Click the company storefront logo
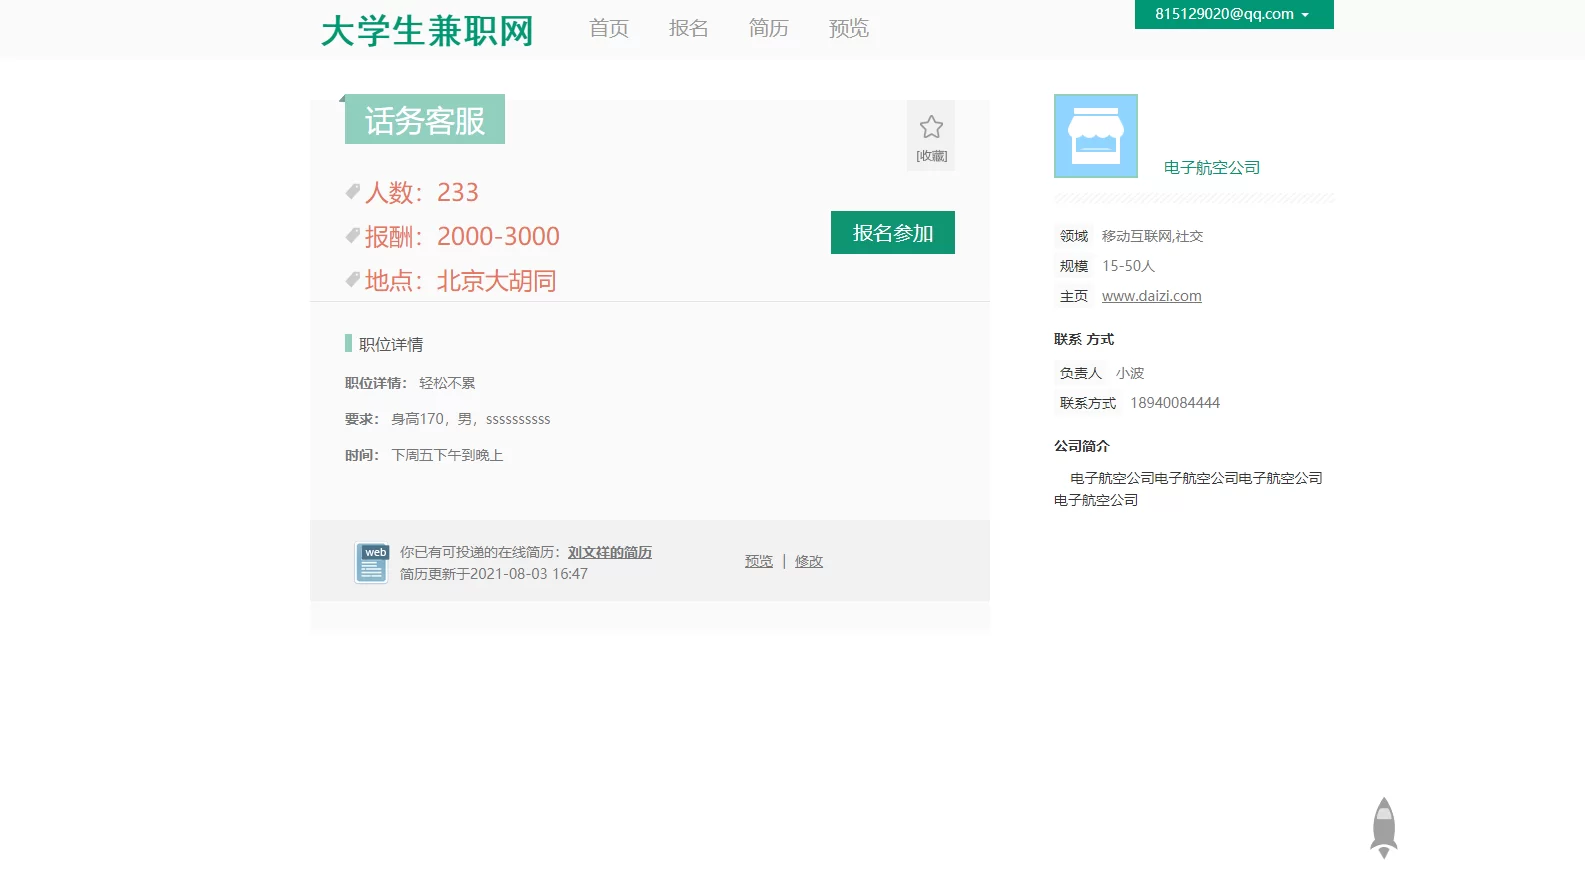The height and width of the screenshot is (892, 1585). click(1095, 136)
